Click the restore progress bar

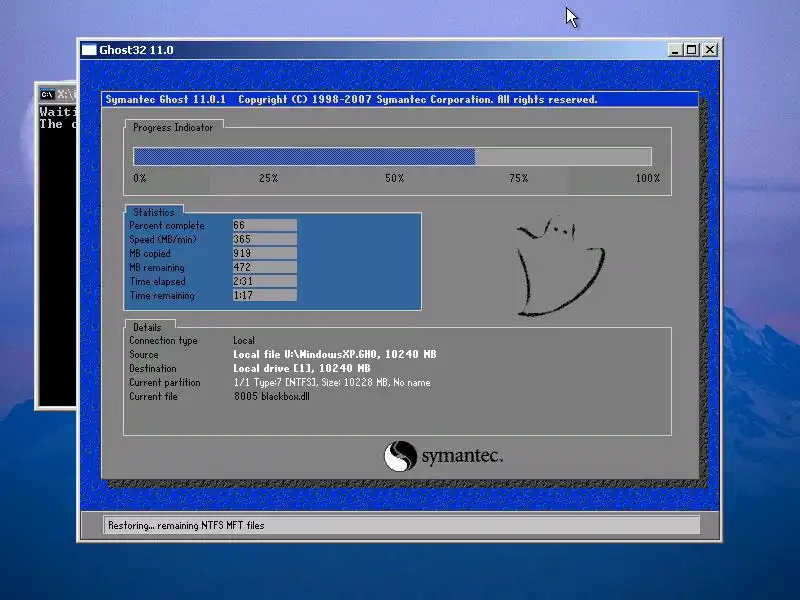(392, 156)
